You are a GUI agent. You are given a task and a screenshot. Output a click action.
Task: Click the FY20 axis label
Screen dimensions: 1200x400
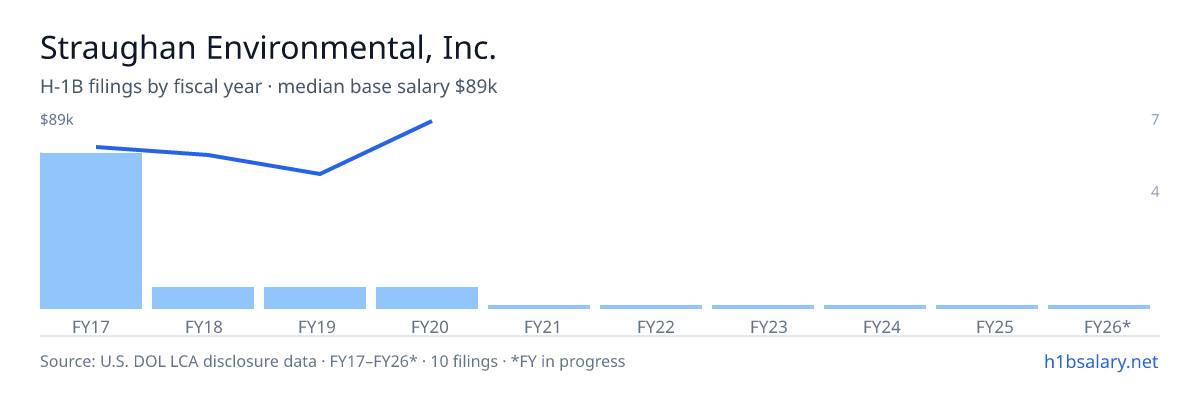427,326
